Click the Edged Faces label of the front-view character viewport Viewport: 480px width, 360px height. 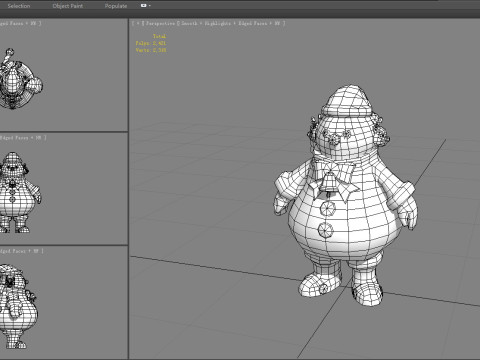[13, 137]
